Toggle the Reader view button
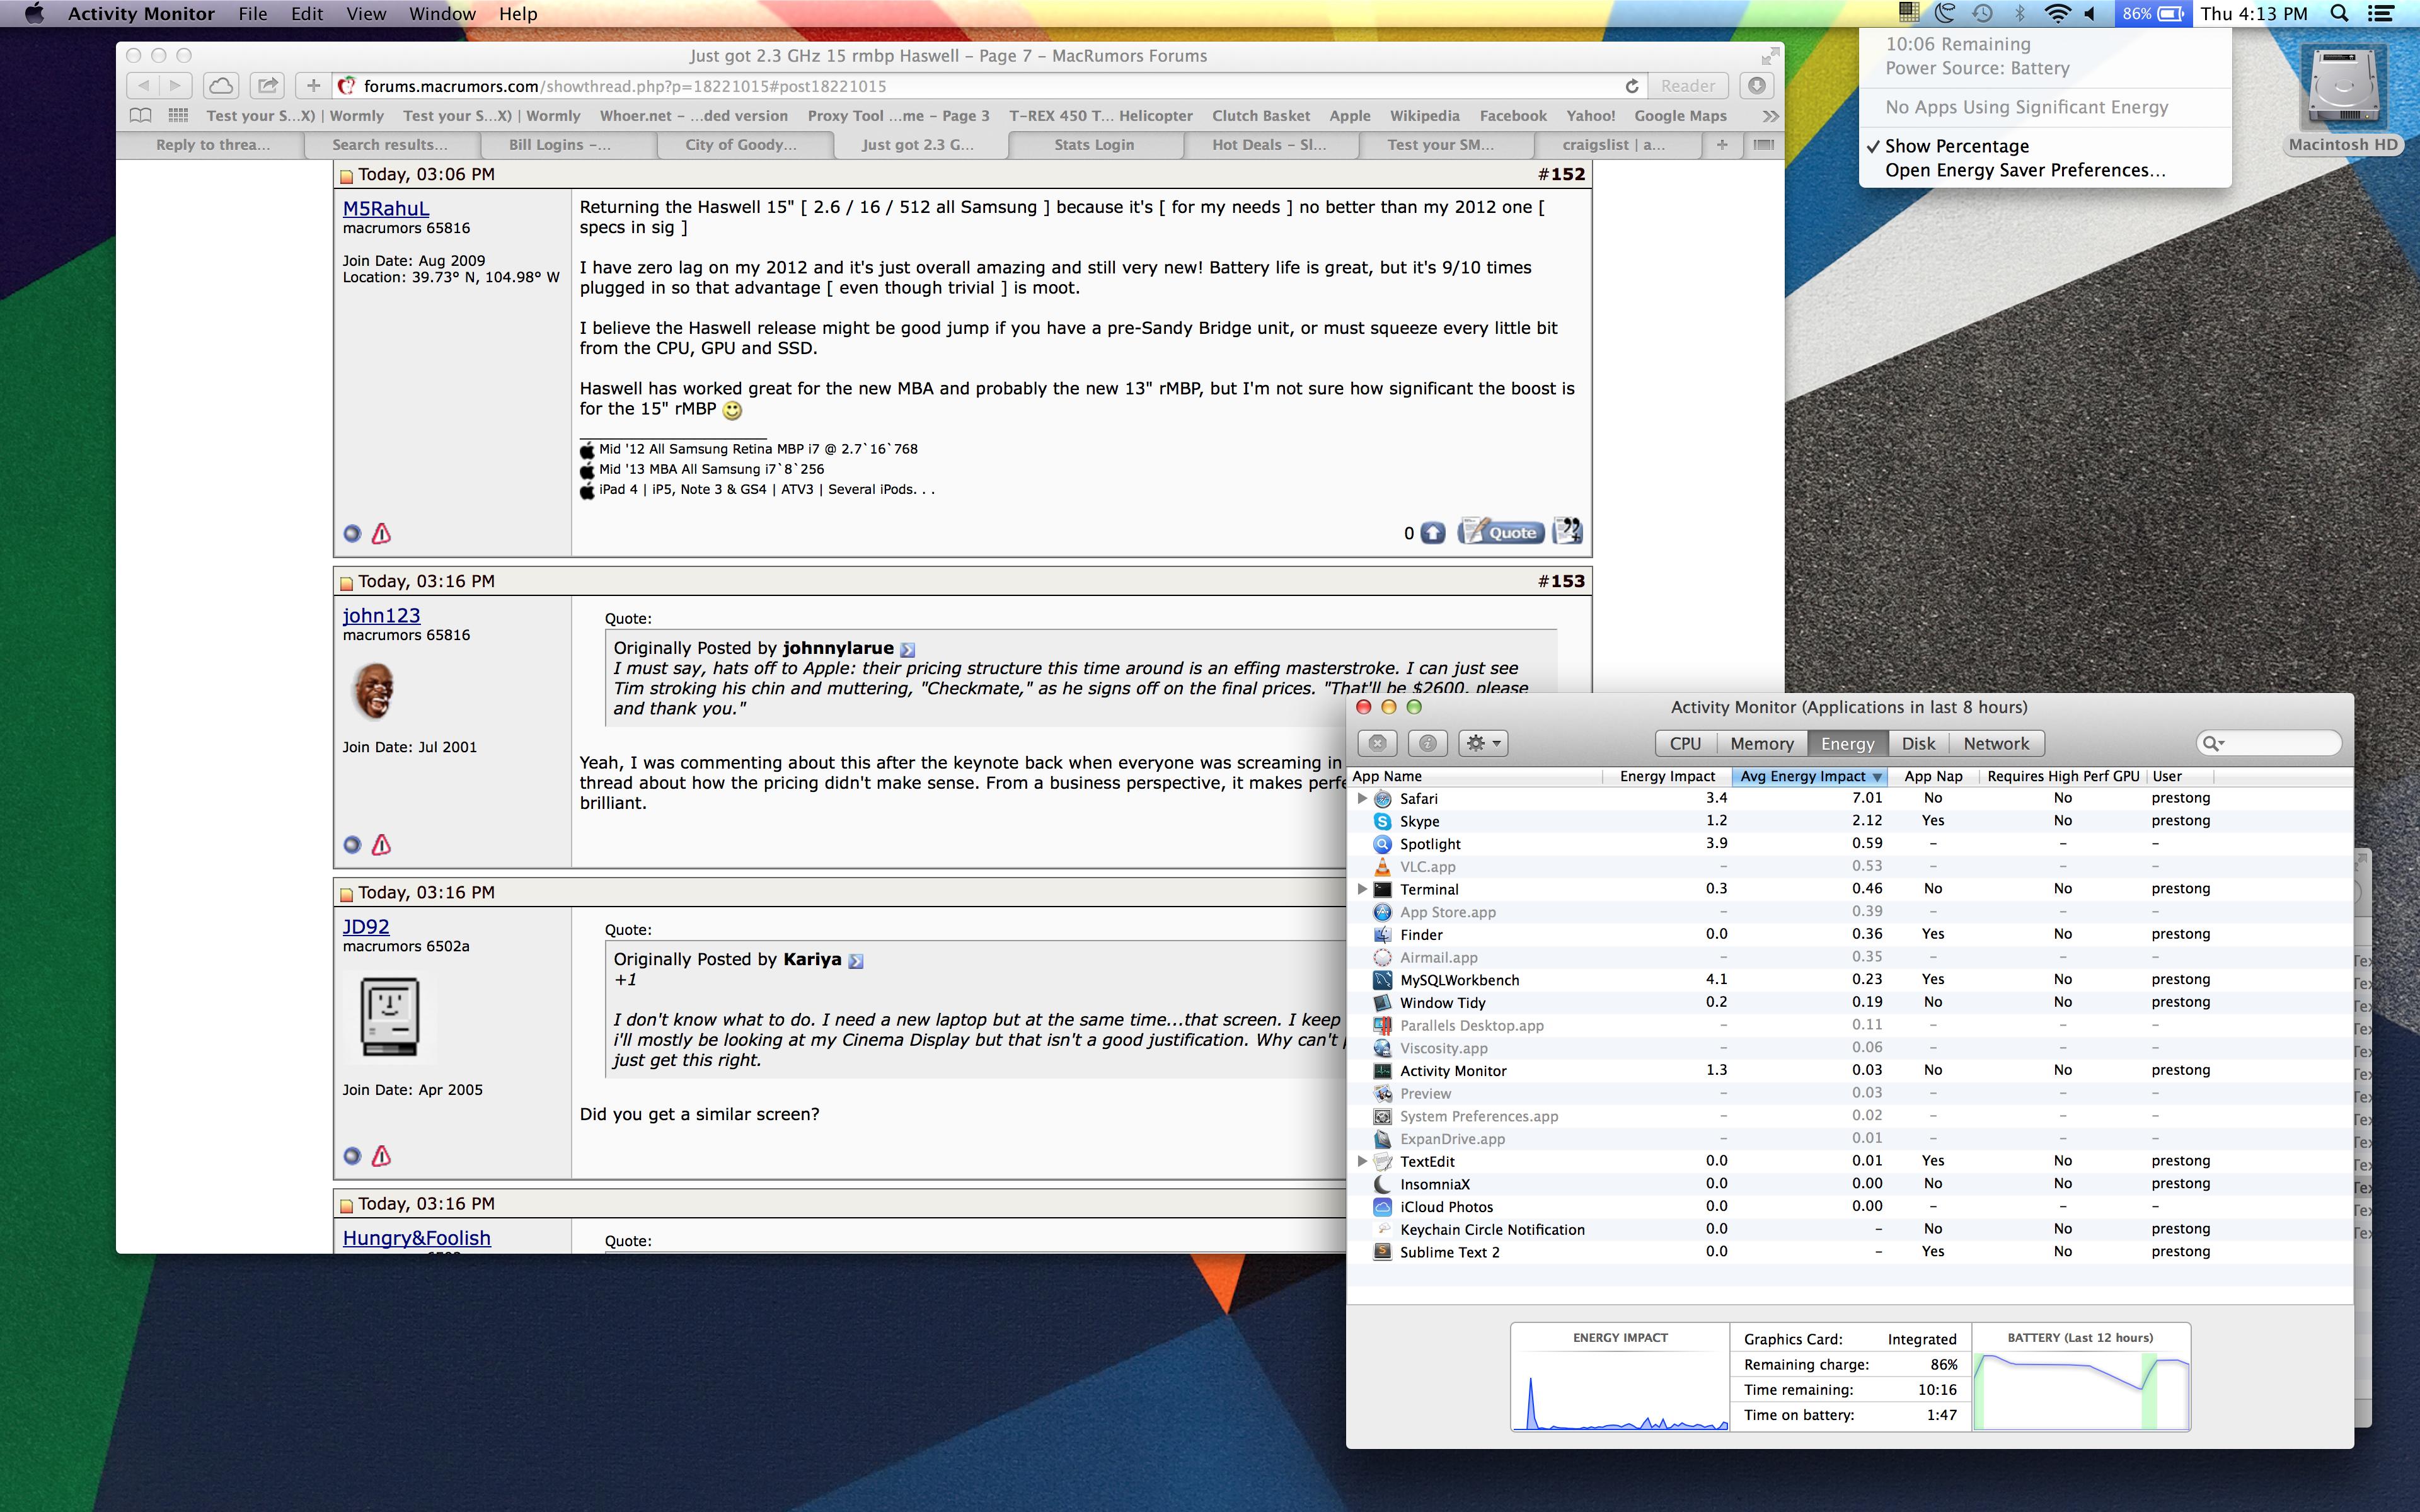This screenshot has width=2420, height=1512. point(1687,86)
